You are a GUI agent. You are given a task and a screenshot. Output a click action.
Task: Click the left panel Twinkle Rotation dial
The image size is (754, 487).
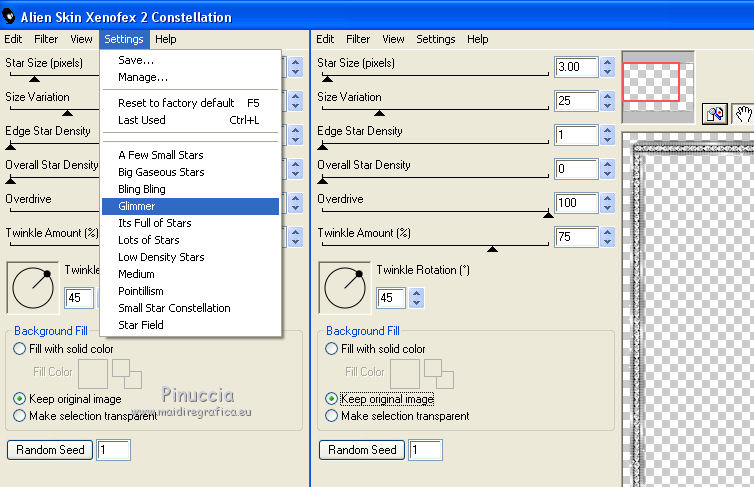(33, 288)
